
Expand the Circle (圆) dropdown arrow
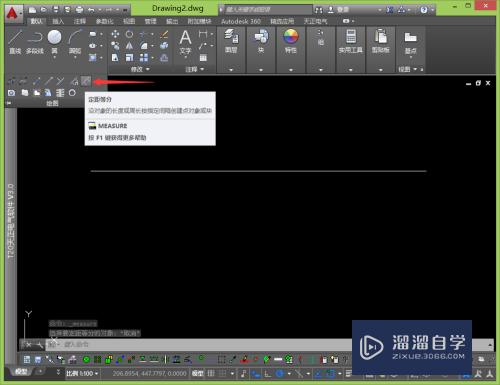[54, 58]
